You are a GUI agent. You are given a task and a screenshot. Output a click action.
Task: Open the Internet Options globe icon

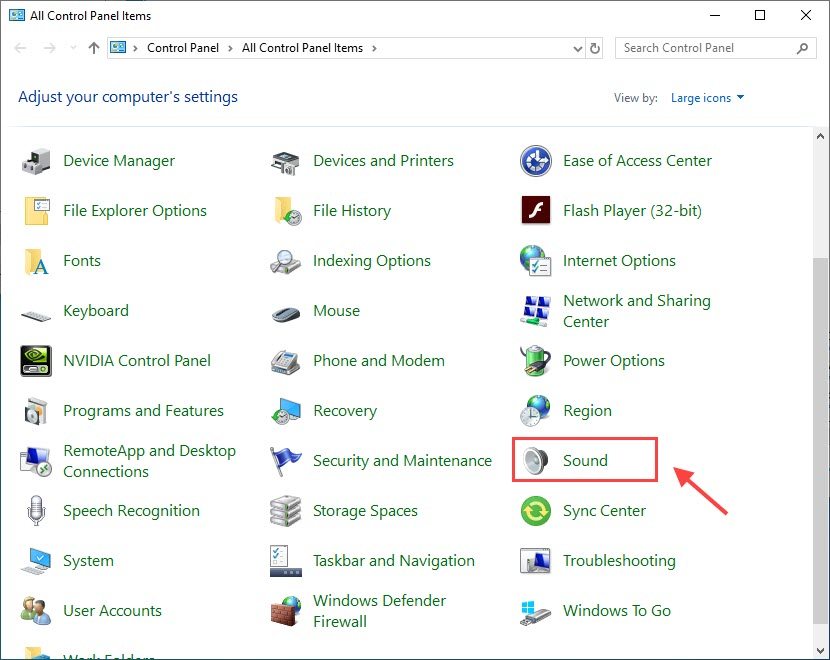536,260
